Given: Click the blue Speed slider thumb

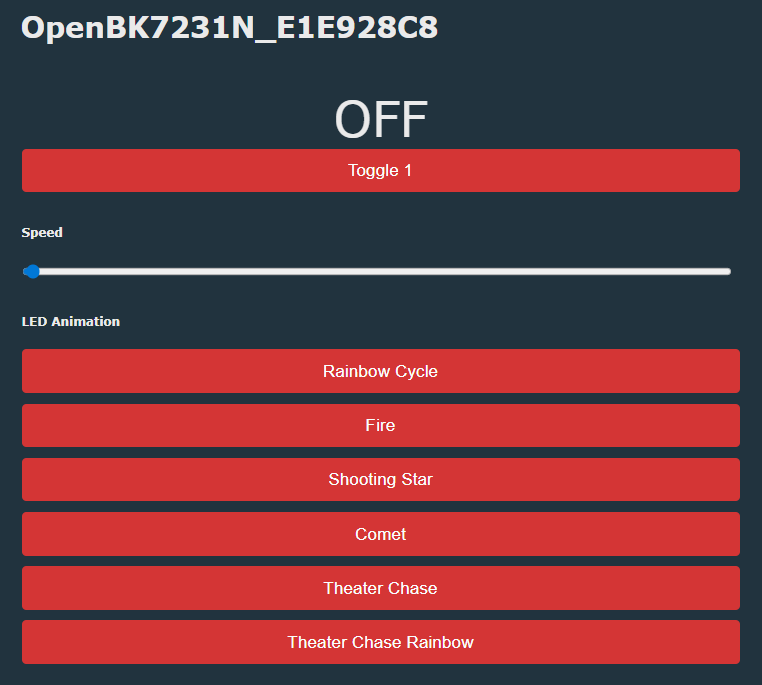Looking at the screenshot, I should [x=32, y=272].
